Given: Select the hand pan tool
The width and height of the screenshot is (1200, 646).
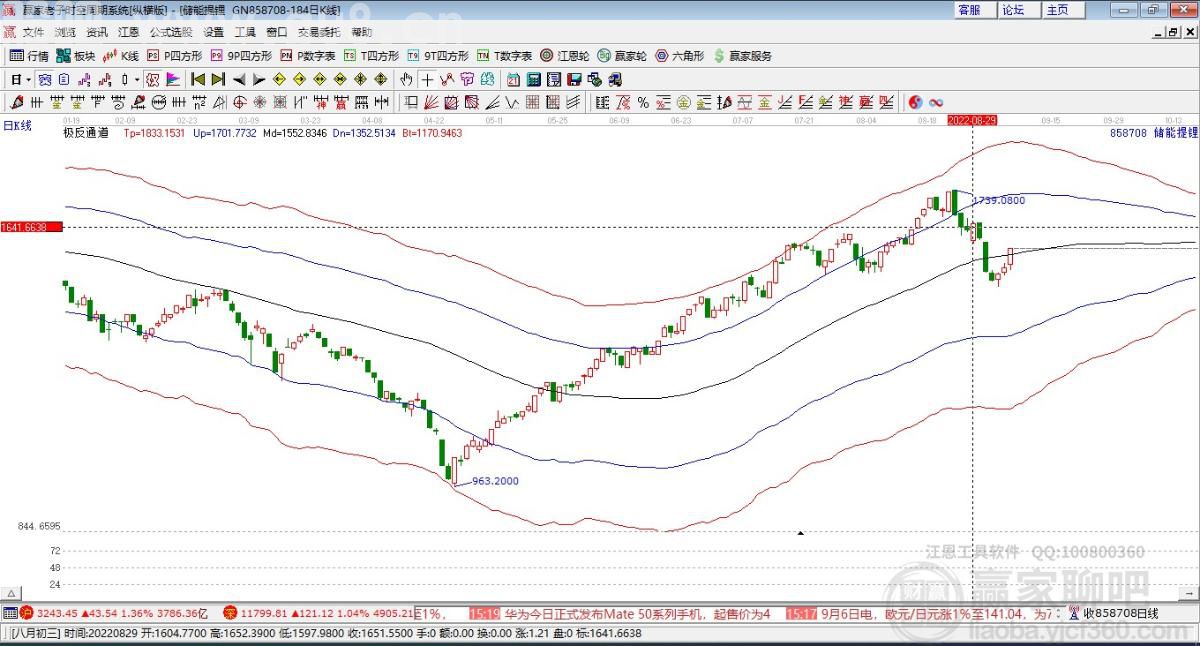Looking at the screenshot, I should pos(406,79).
